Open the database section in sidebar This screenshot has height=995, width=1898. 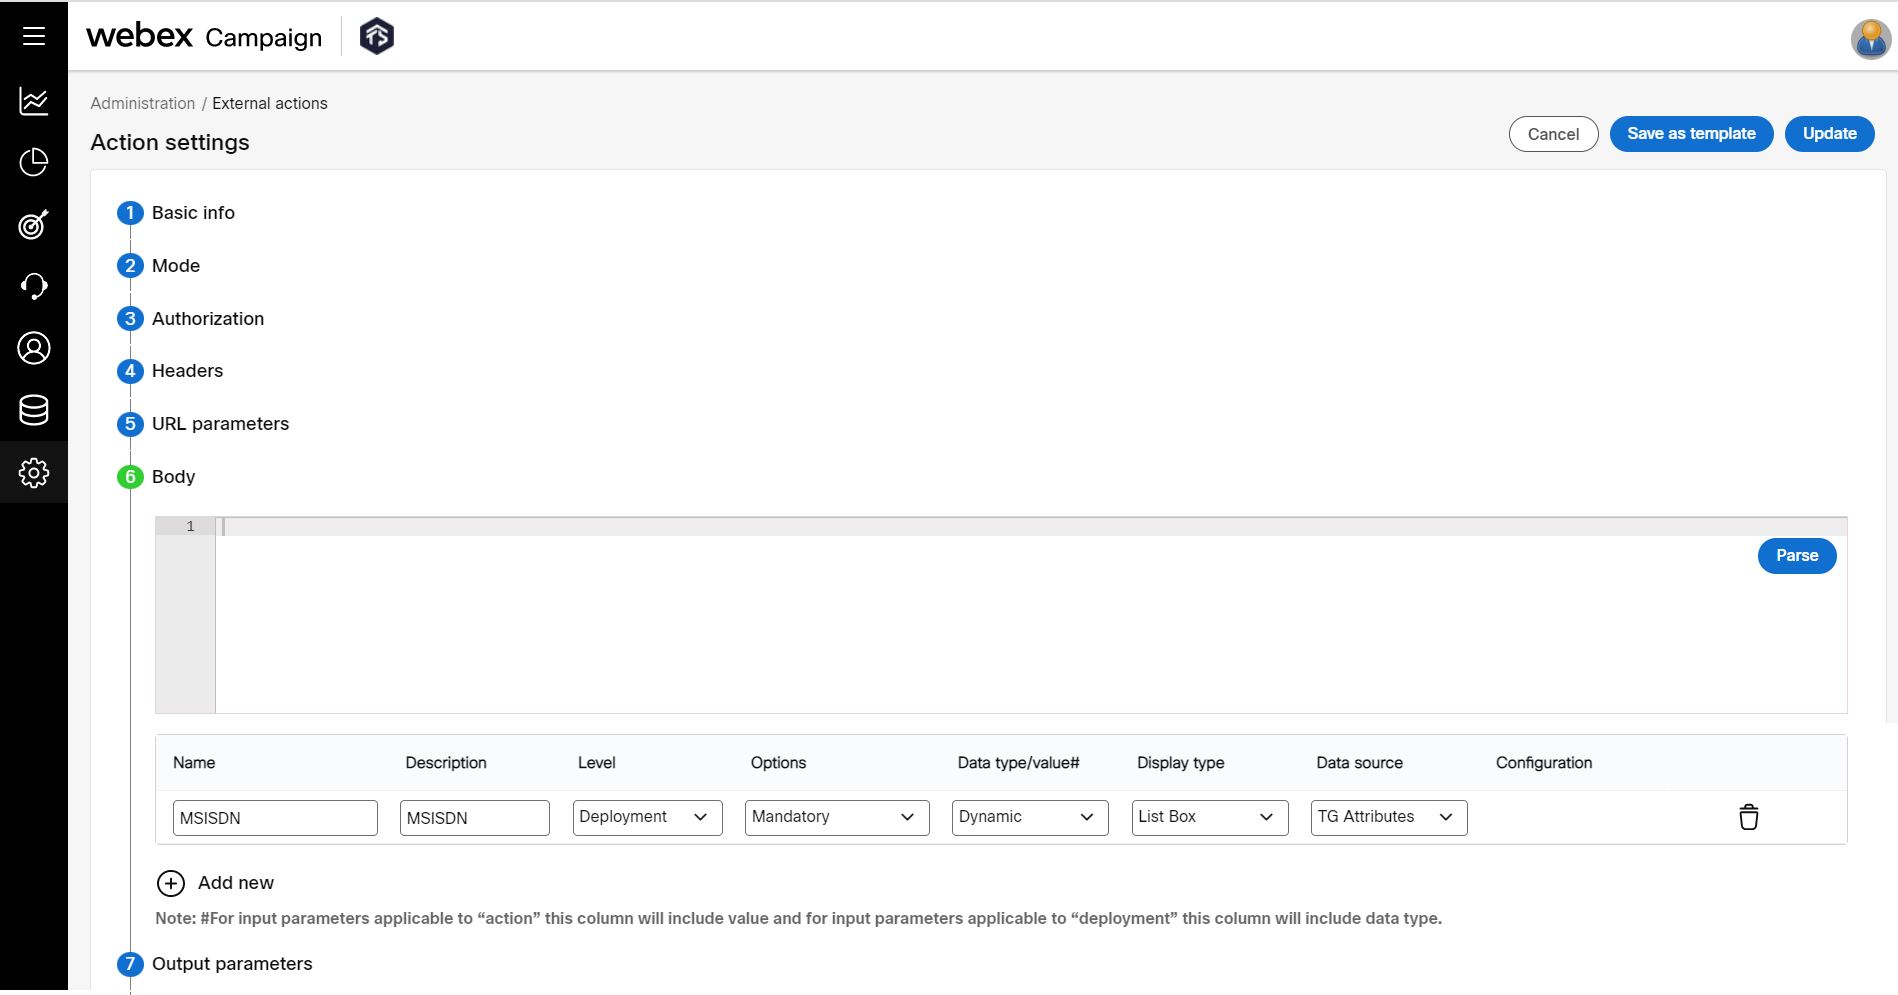(33, 410)
